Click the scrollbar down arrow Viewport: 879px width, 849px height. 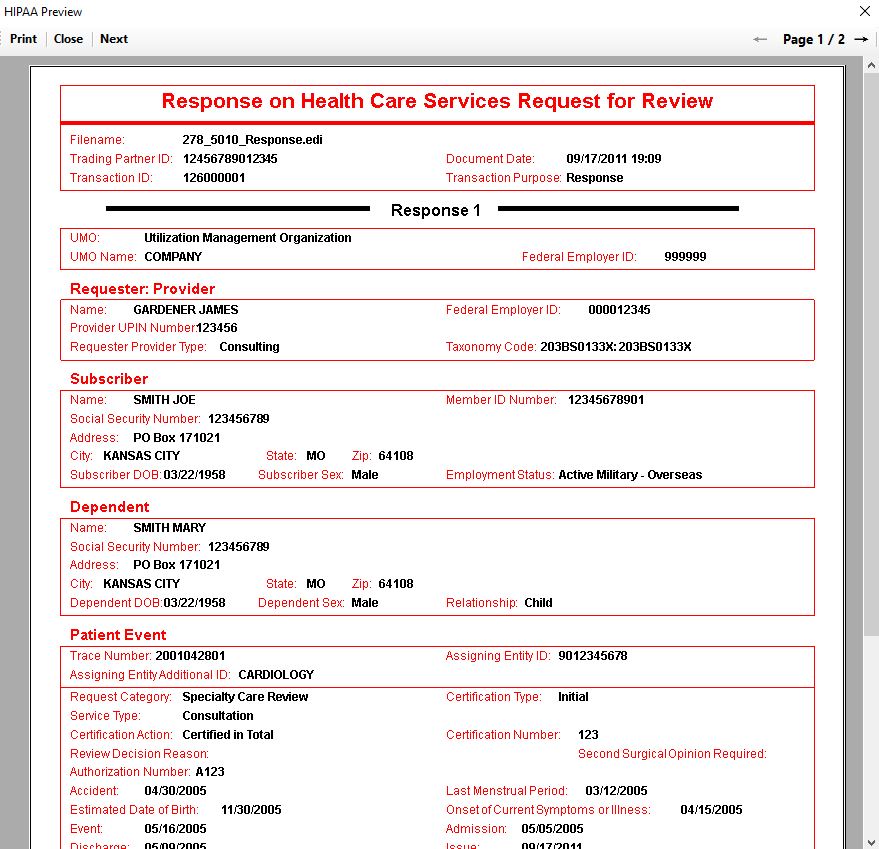click(x=871, y=842)
